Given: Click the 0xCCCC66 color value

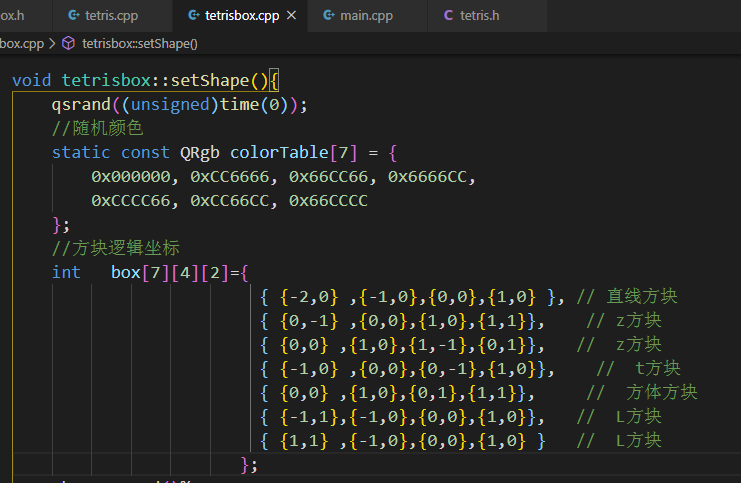Looking at the screenshot, I should point(131,200).
